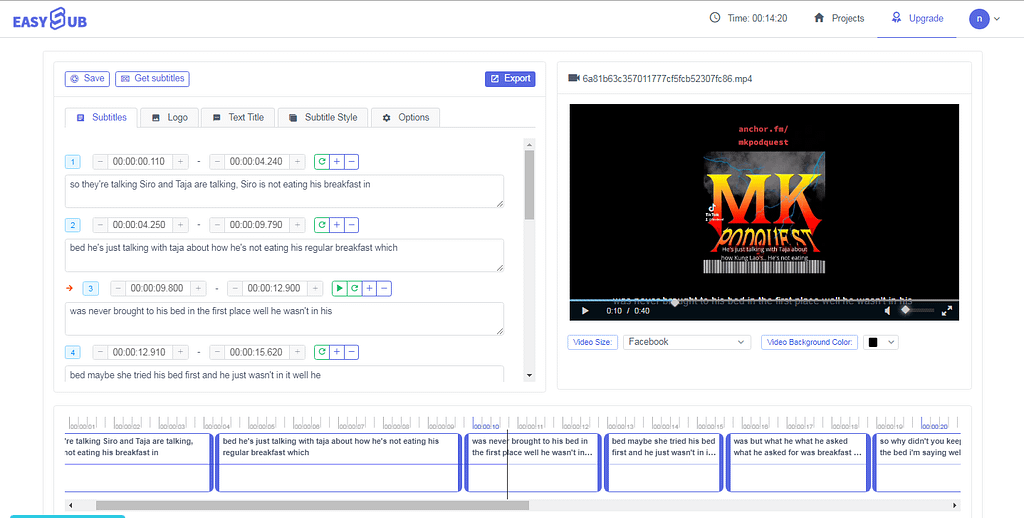Select timeline clip 'bed he's just talking with taja'
This screenshot has width=1024, height=518.
(338, 462)
